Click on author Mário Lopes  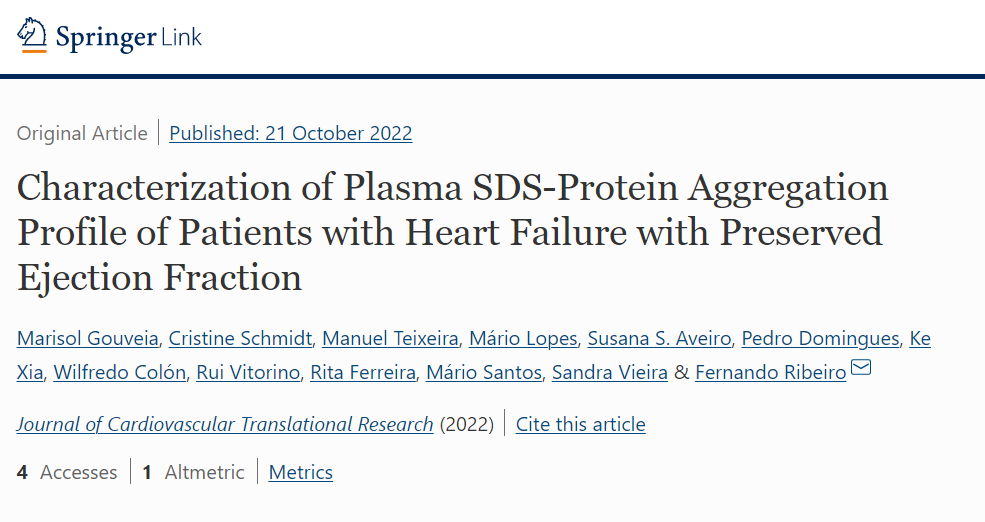(523, 339)
